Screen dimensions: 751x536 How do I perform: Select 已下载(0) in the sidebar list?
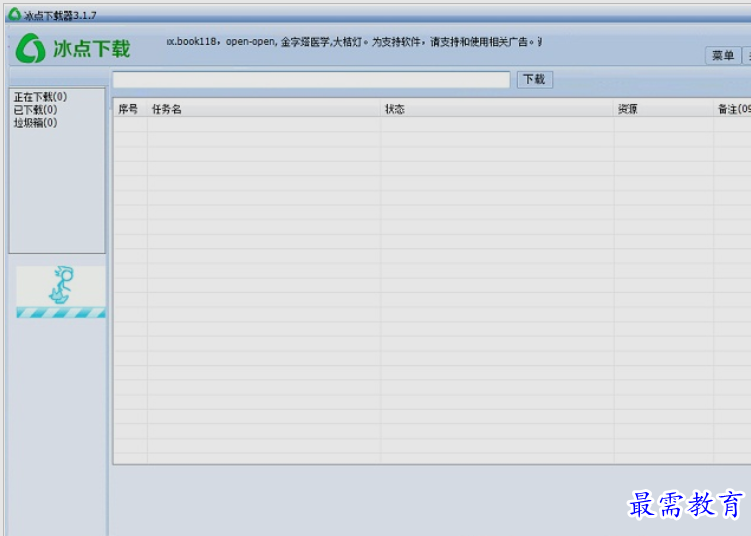click(35, 110)
